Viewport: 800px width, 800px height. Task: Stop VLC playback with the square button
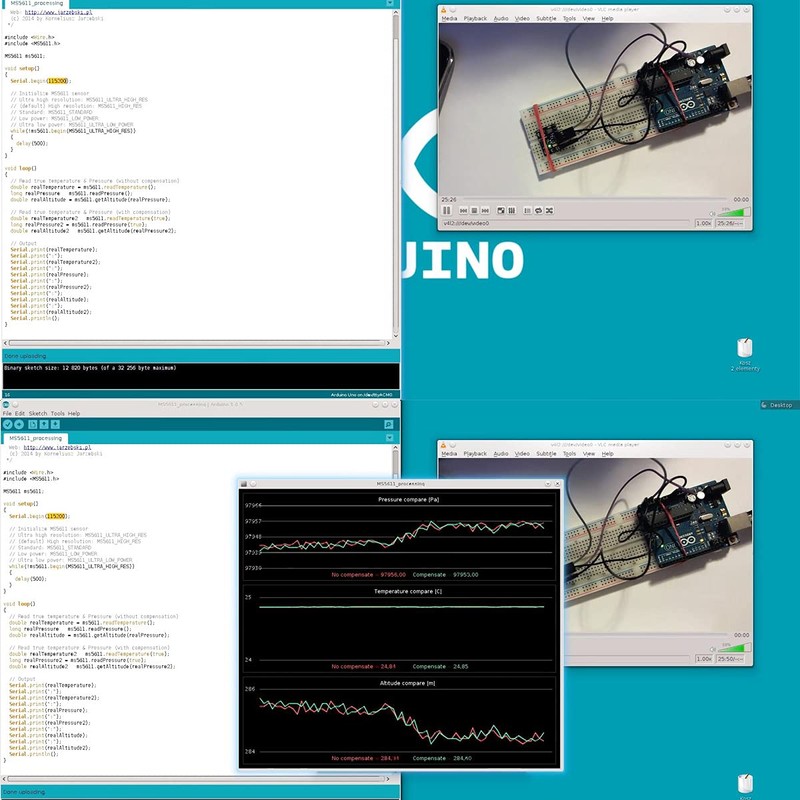pyautogui.click(x=474, y=210)
